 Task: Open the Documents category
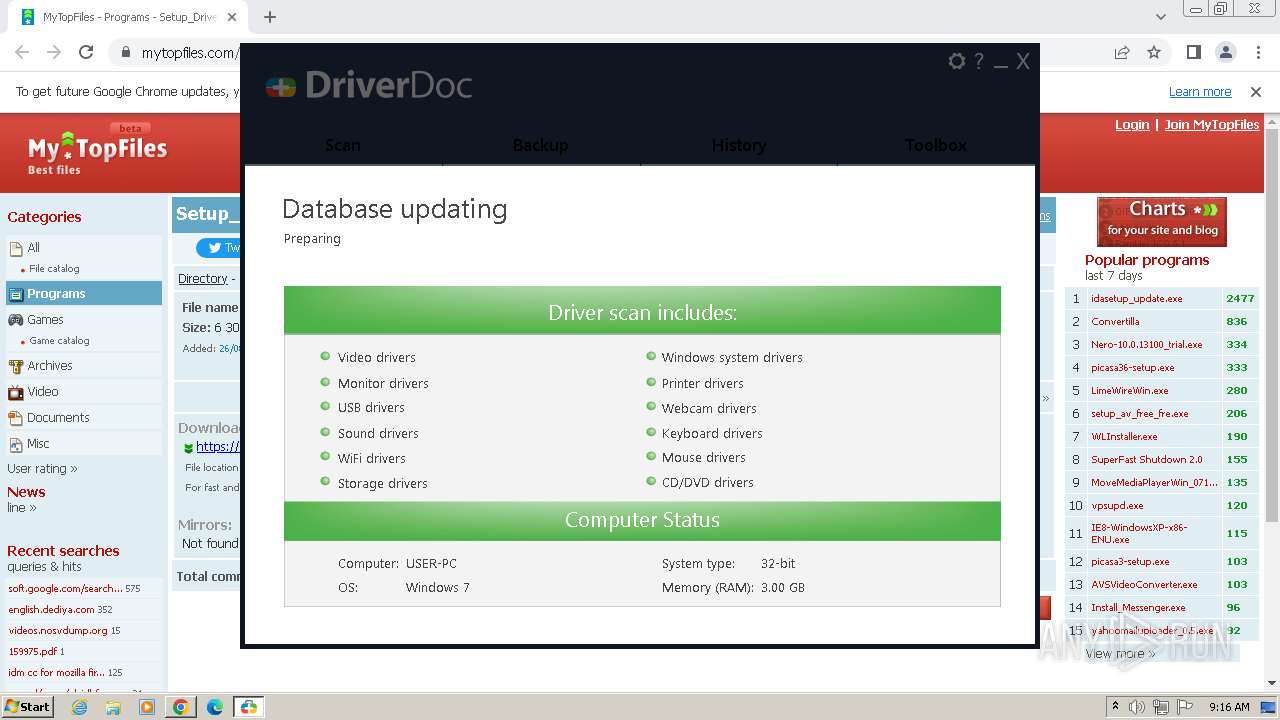click(58, 417)
